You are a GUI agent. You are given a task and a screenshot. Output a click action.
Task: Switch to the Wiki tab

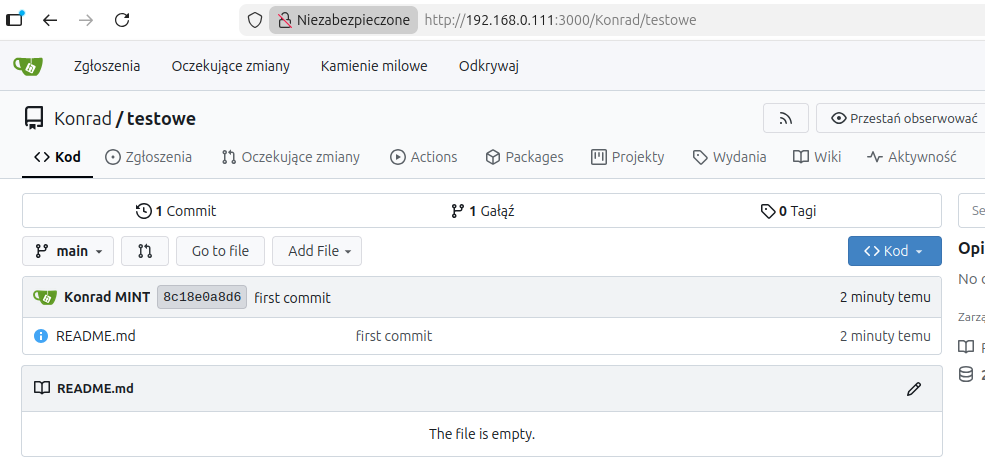click(817, 157)
